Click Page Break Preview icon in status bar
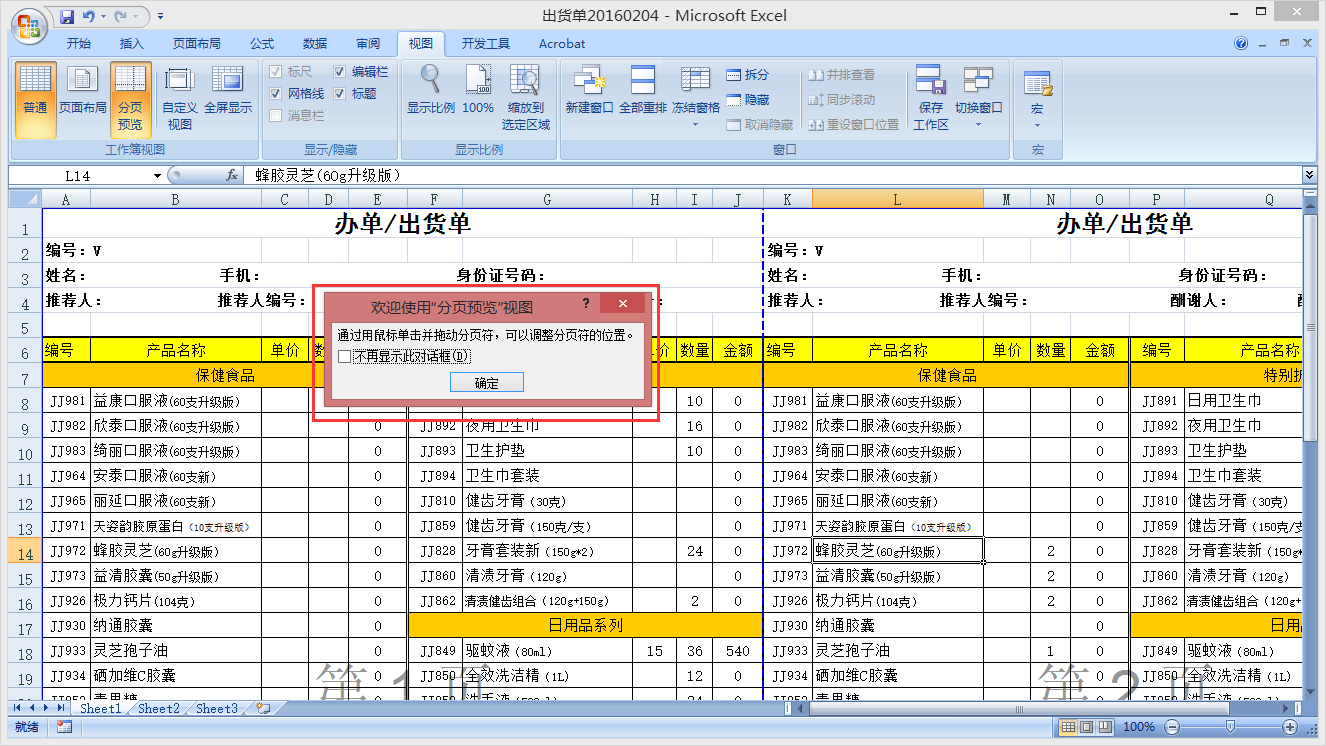1326x746 pixels. [x=1106, y=727]
